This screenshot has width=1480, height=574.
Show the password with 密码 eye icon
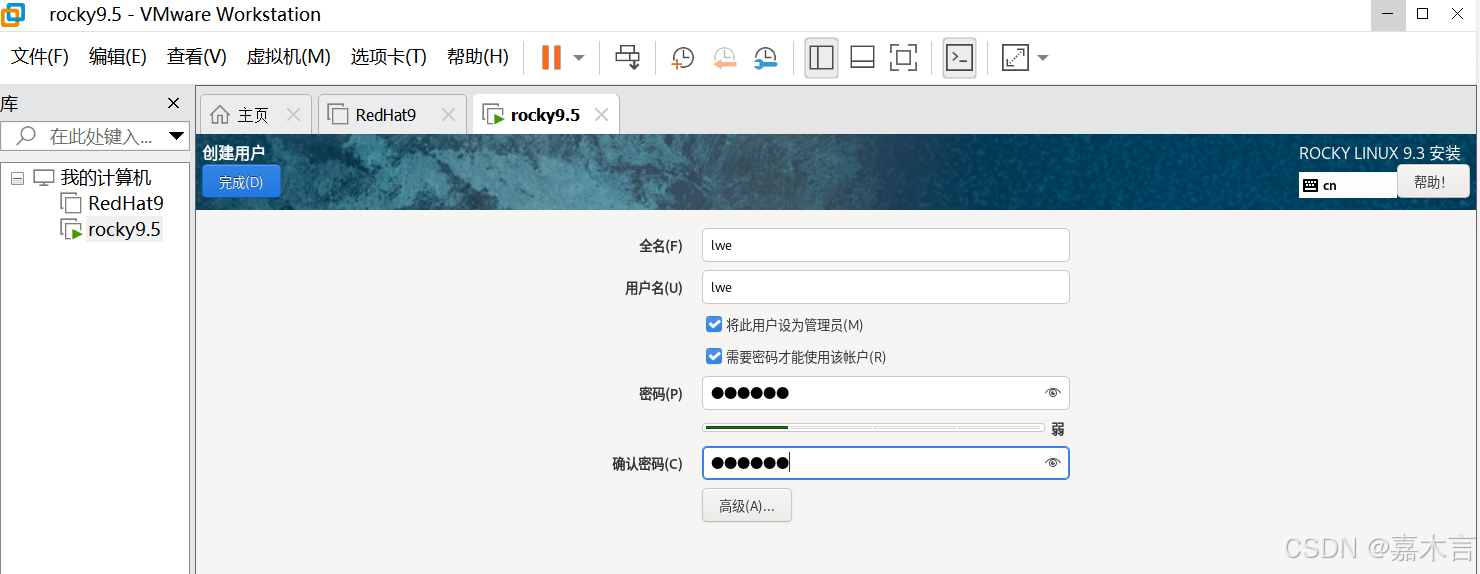coord(1052,393)
